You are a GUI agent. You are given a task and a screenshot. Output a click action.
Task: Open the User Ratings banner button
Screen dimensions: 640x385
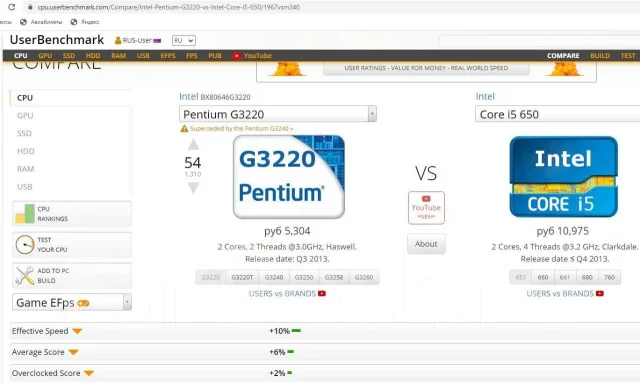(426, 68)
